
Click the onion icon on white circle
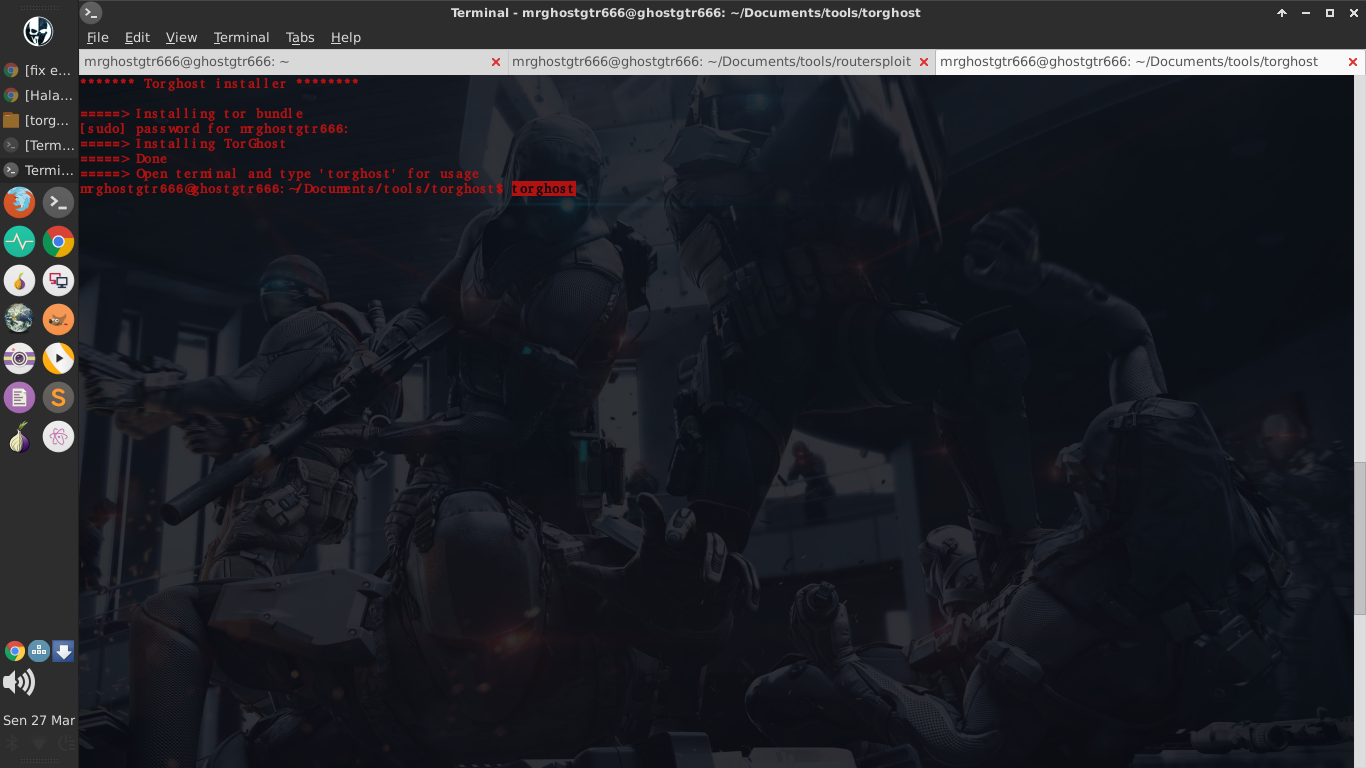coord(19,281)
